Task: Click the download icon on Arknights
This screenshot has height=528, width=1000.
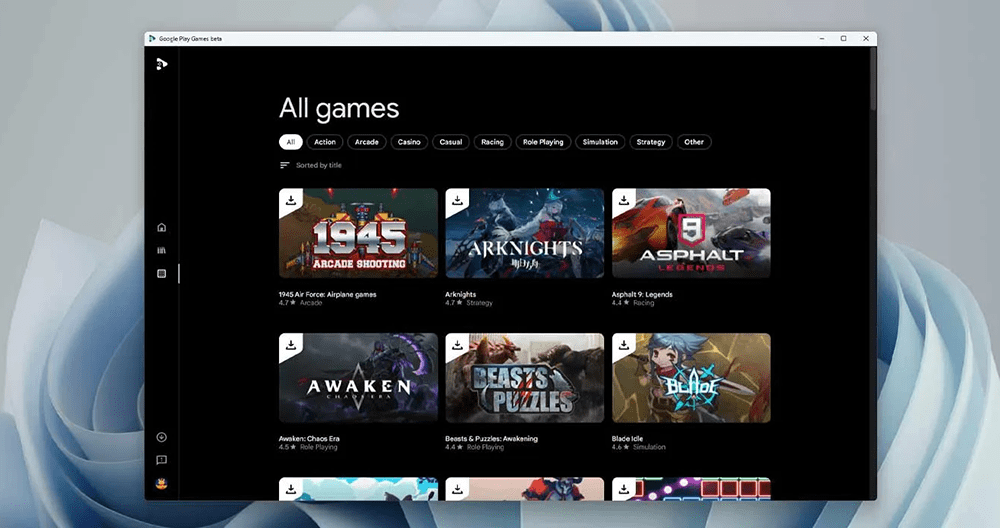Action: coord(457,200)
